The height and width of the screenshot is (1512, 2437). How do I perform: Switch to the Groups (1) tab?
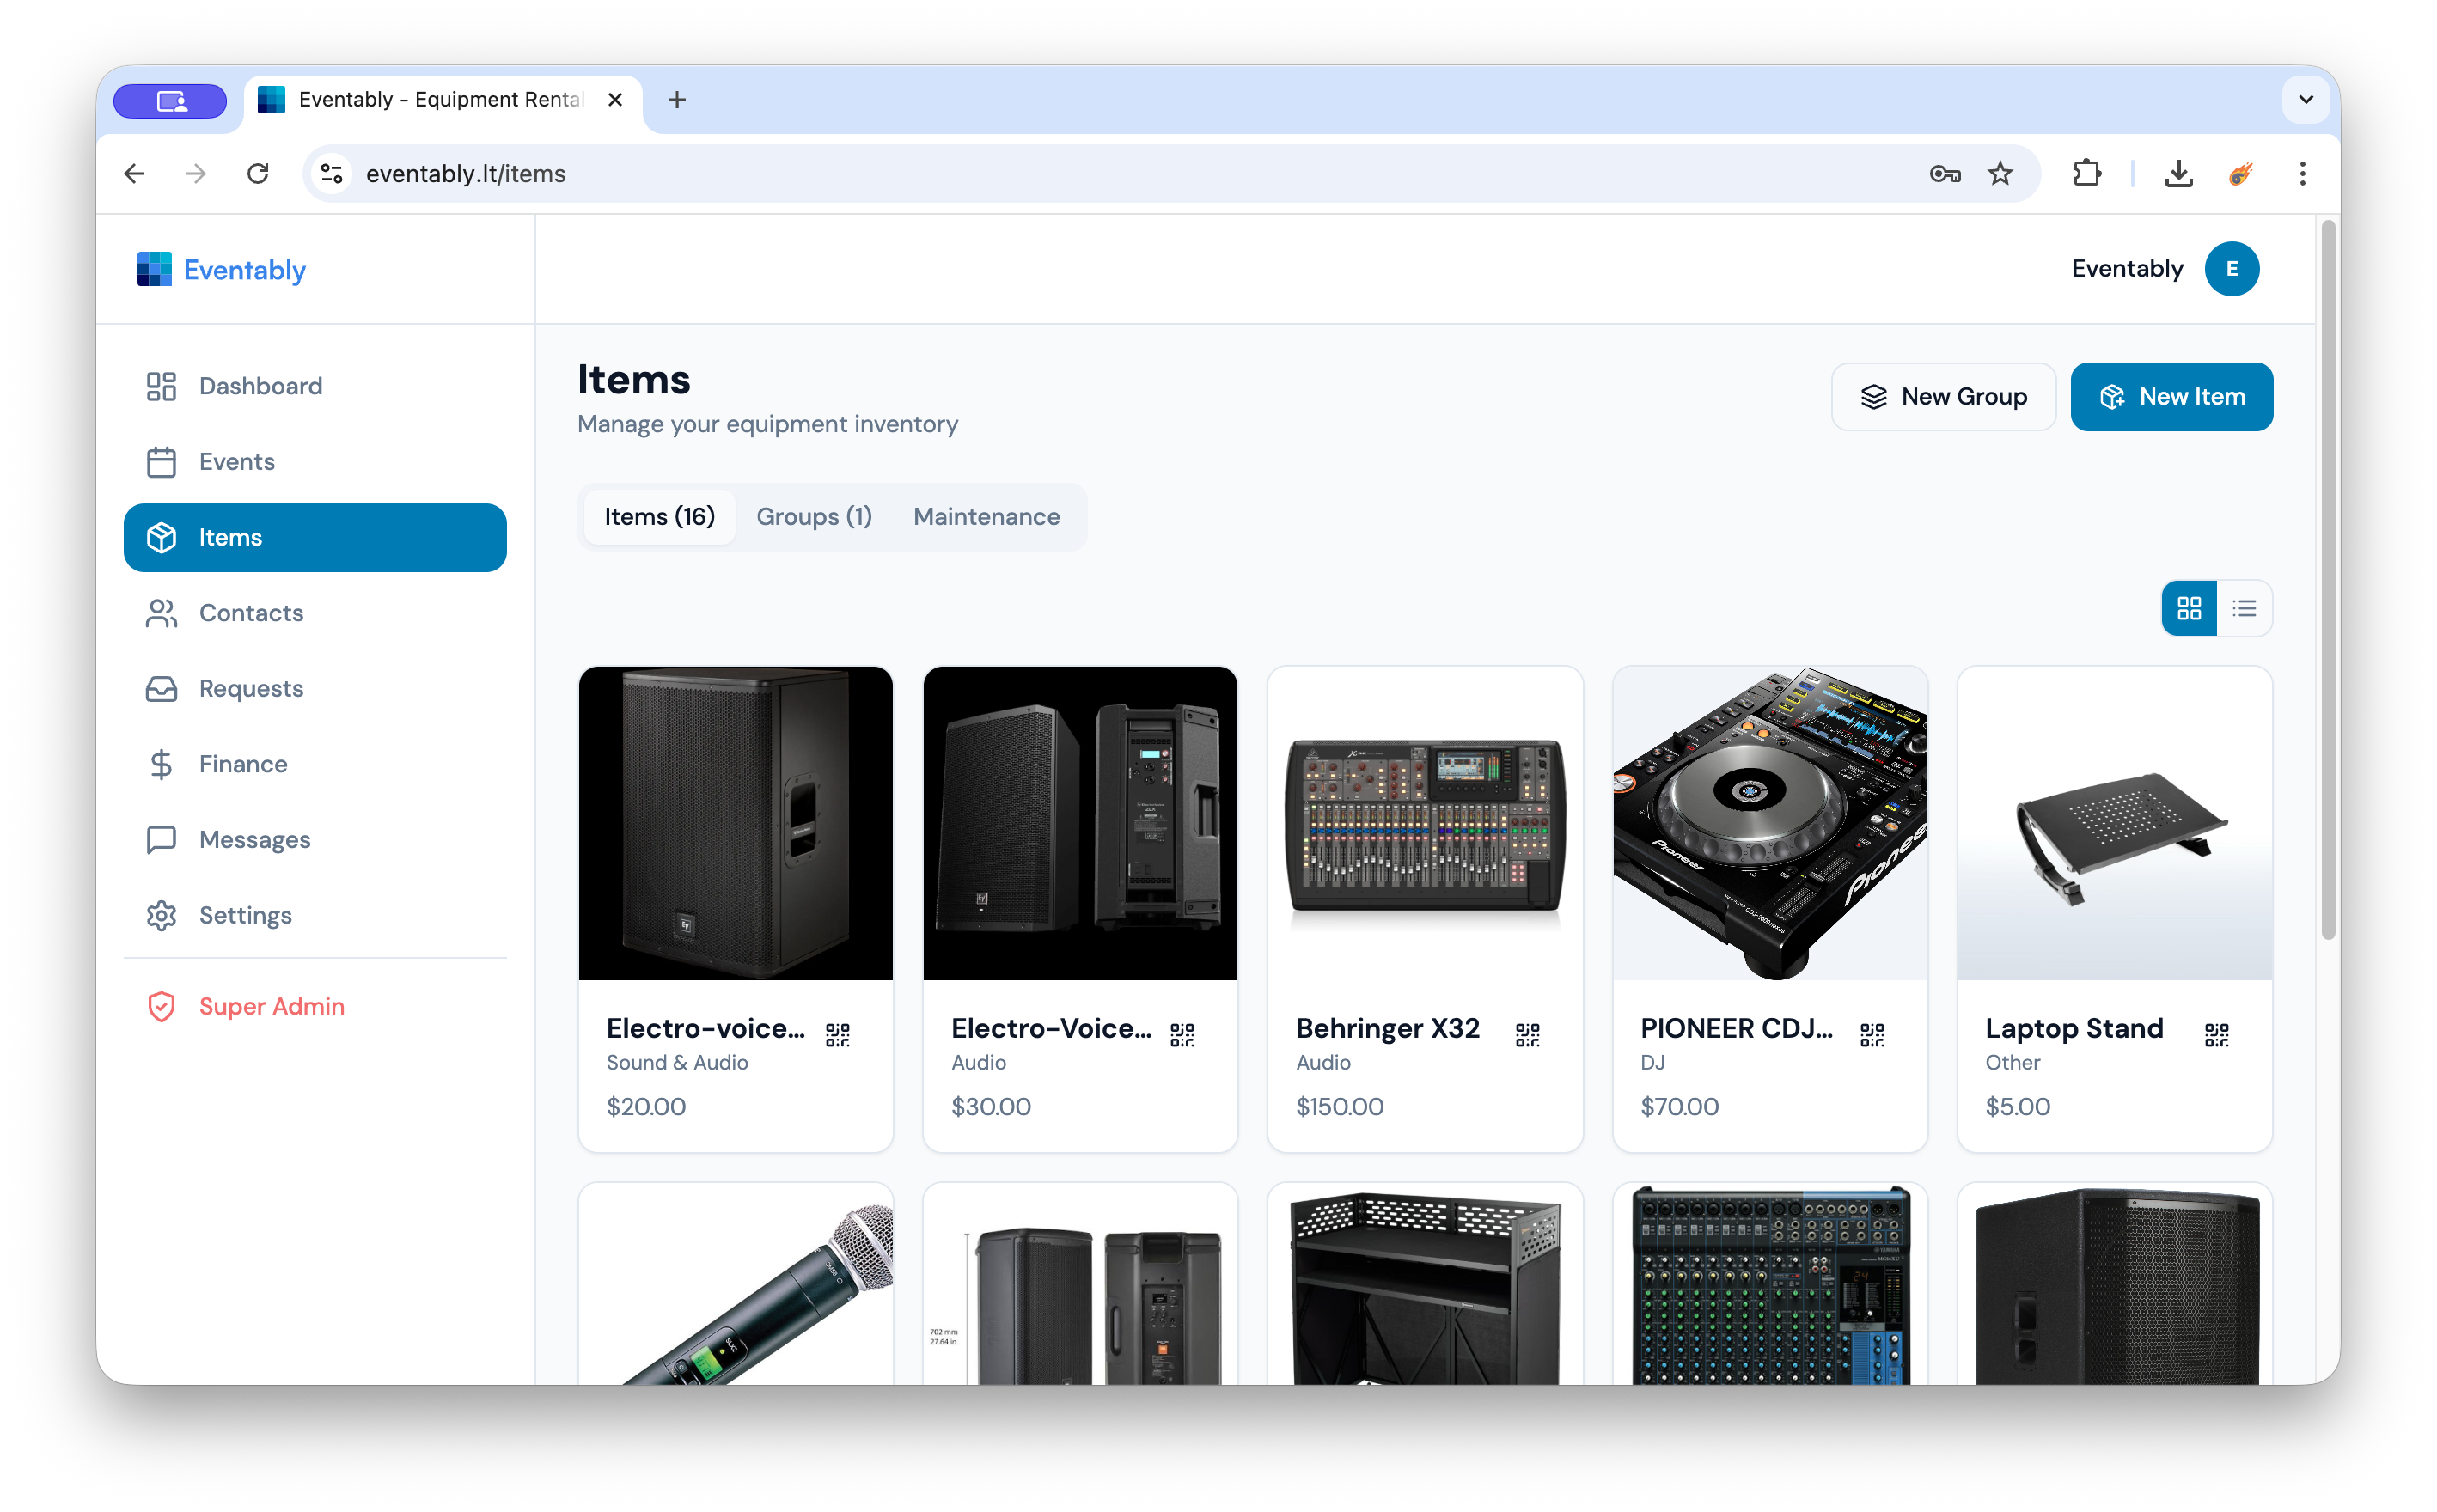(814, 517)
